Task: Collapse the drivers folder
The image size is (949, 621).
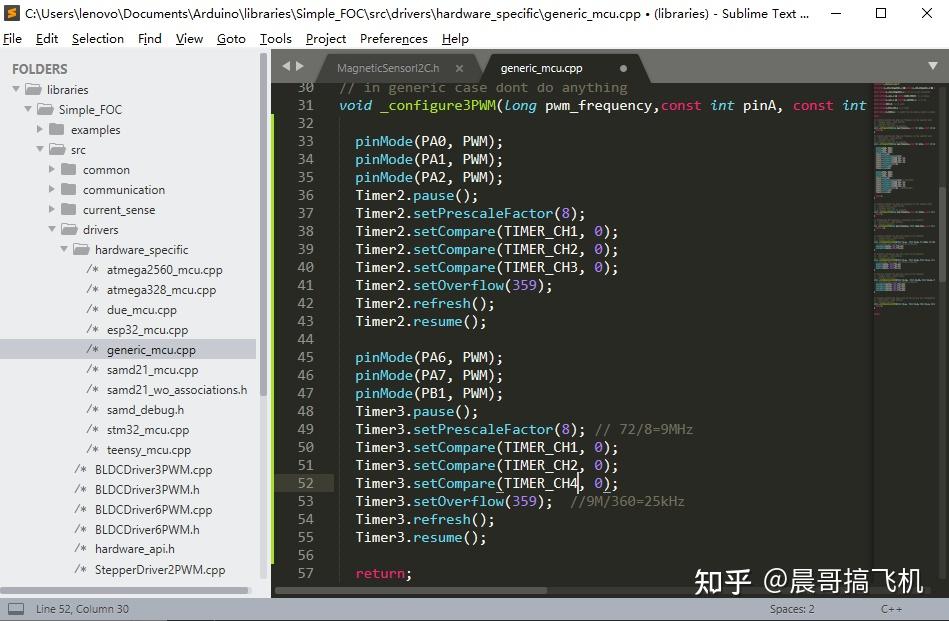Action: tap(53, 229)
